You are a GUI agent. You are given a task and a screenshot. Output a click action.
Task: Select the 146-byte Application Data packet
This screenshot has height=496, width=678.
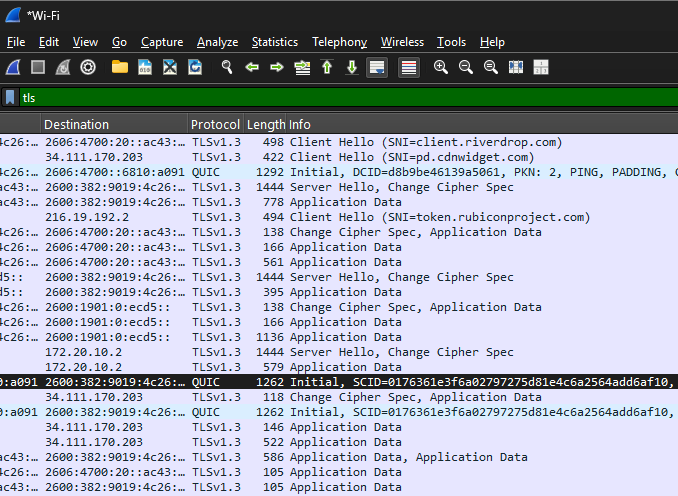tap(339, 427)
